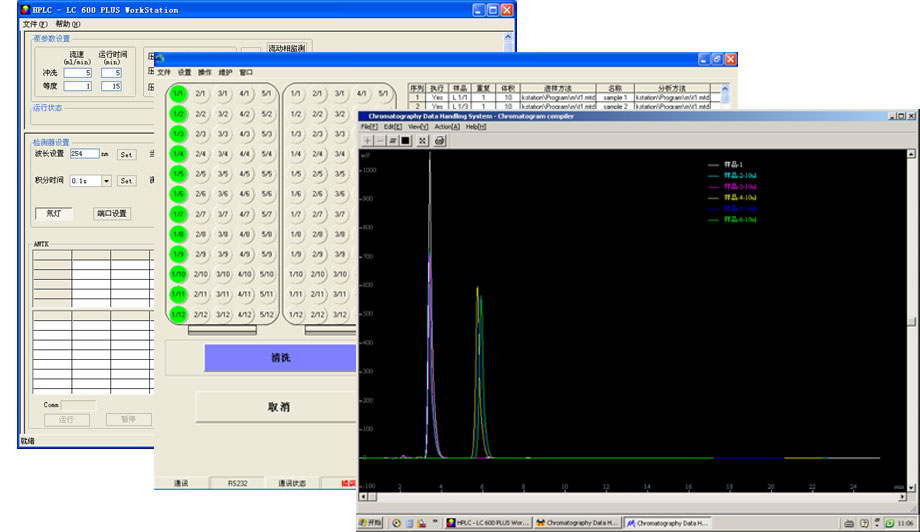This screenshot has width=920, height=532.
Task: Click the chromatogram vertical scrollbar up arrow
Action: pos(911,154)
